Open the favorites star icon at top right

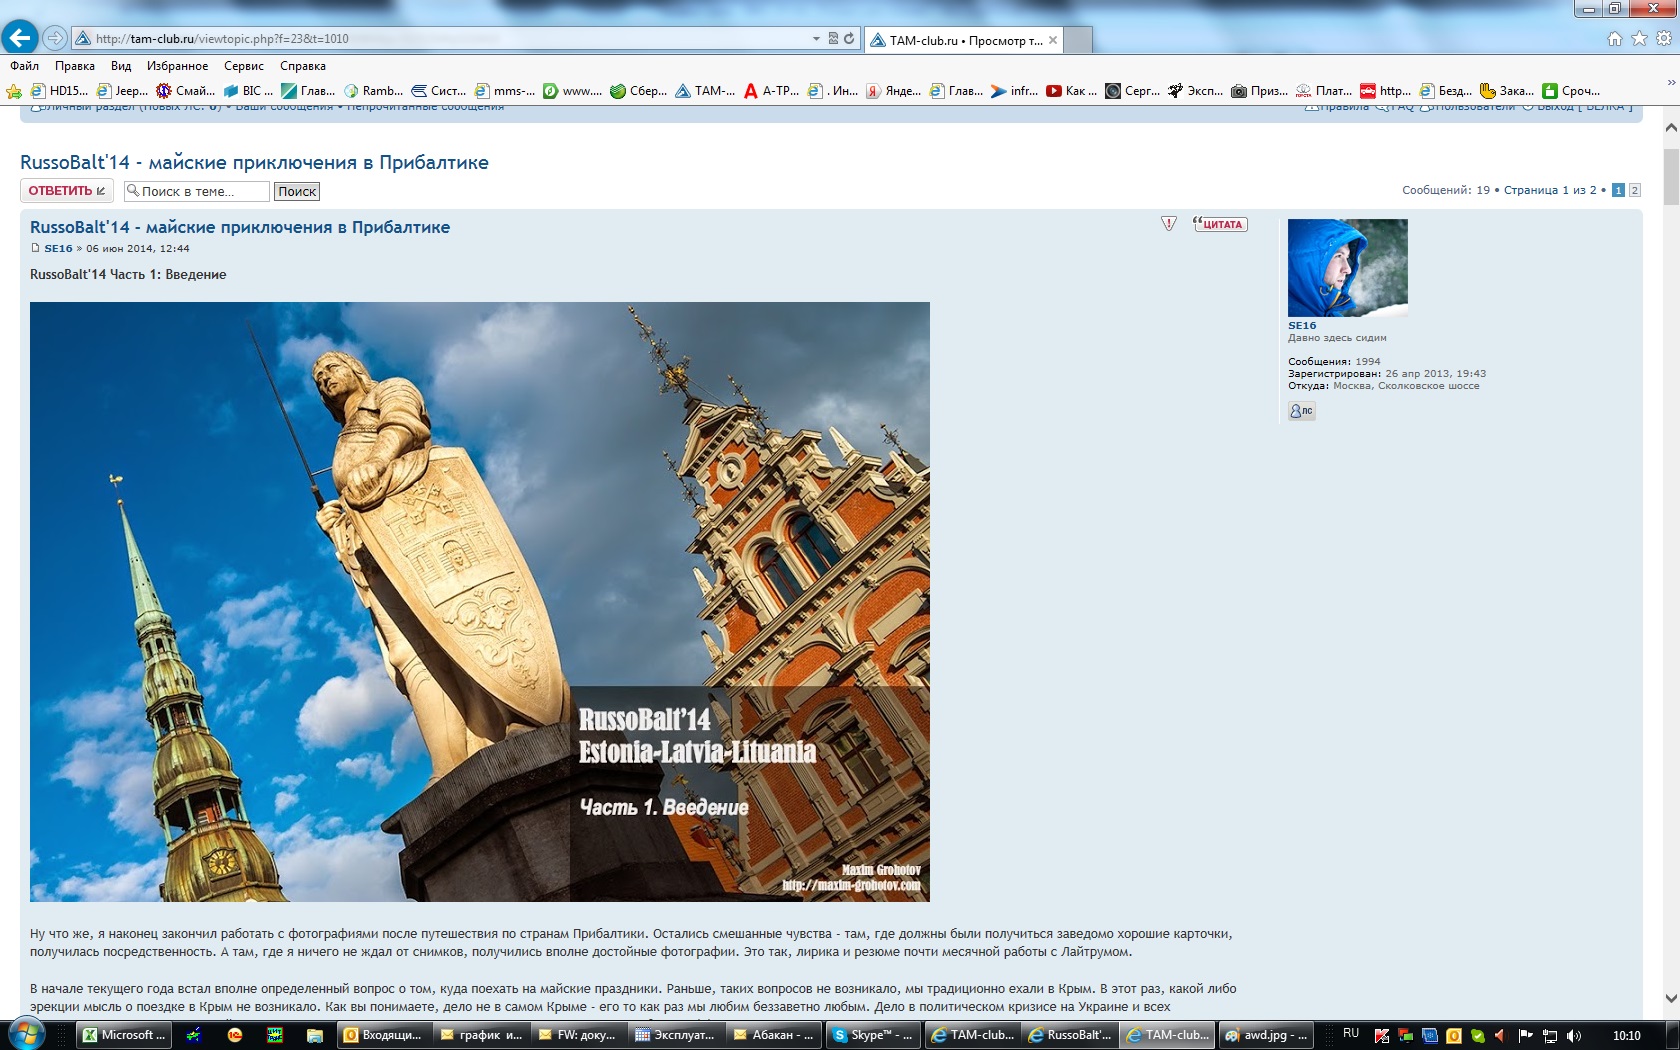click(x=1639, y=39)
